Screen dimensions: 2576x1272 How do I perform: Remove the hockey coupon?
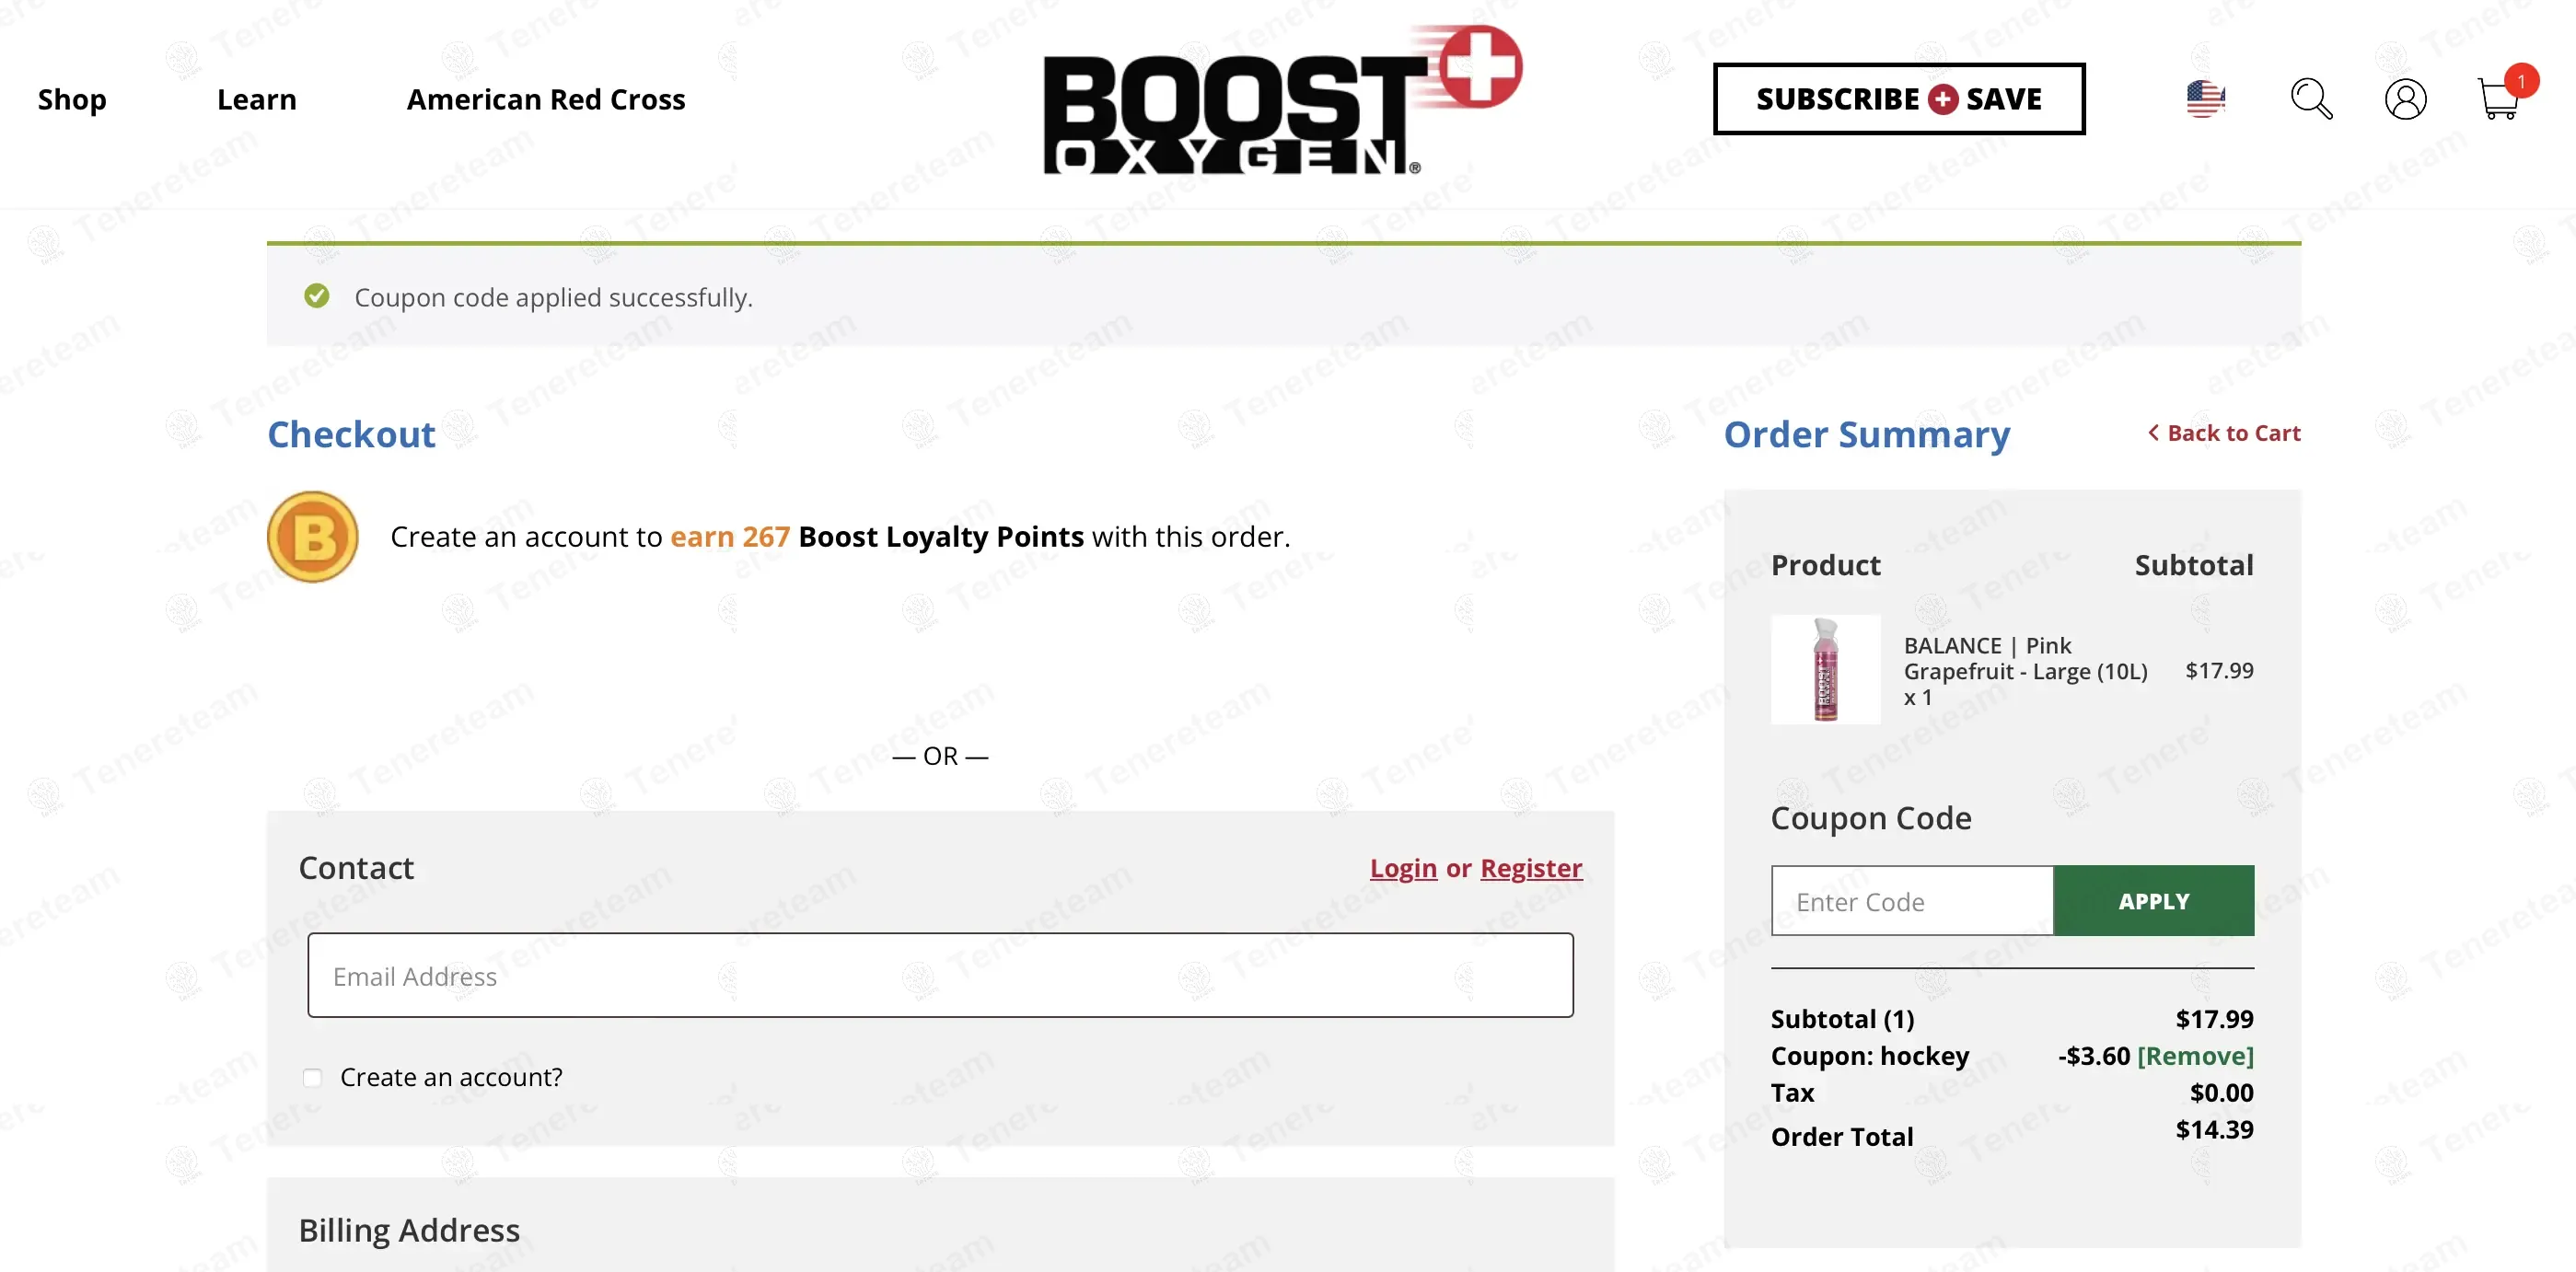tap(2195, 1056)
